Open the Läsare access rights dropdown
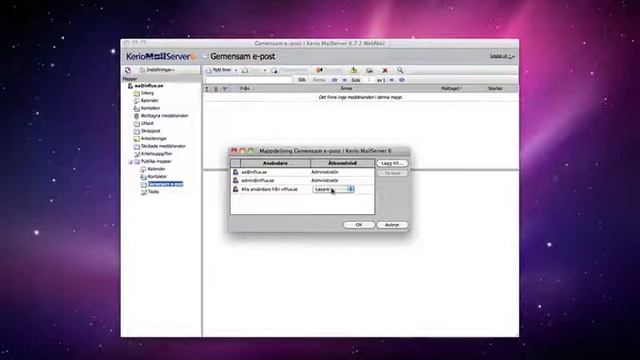This screenshot has height=360, width=640. point(333,189)
